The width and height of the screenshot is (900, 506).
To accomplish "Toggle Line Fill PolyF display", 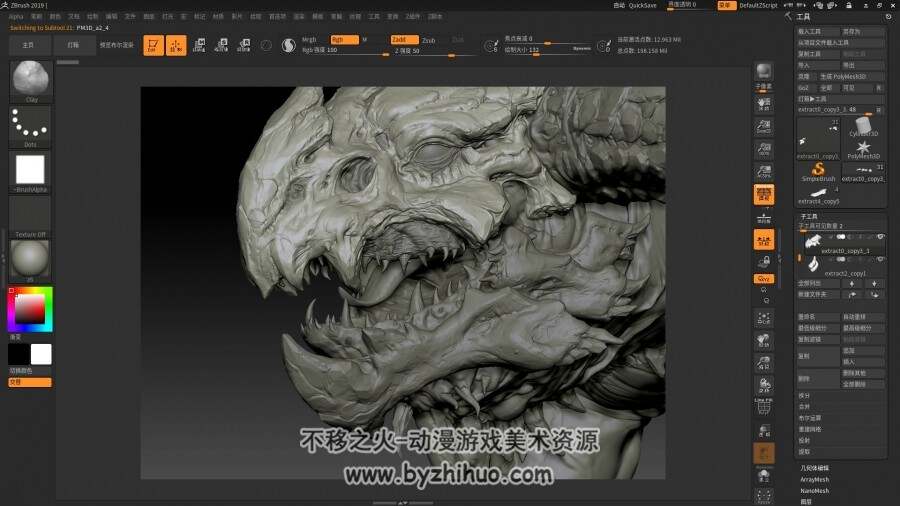I will pos(764,406).
